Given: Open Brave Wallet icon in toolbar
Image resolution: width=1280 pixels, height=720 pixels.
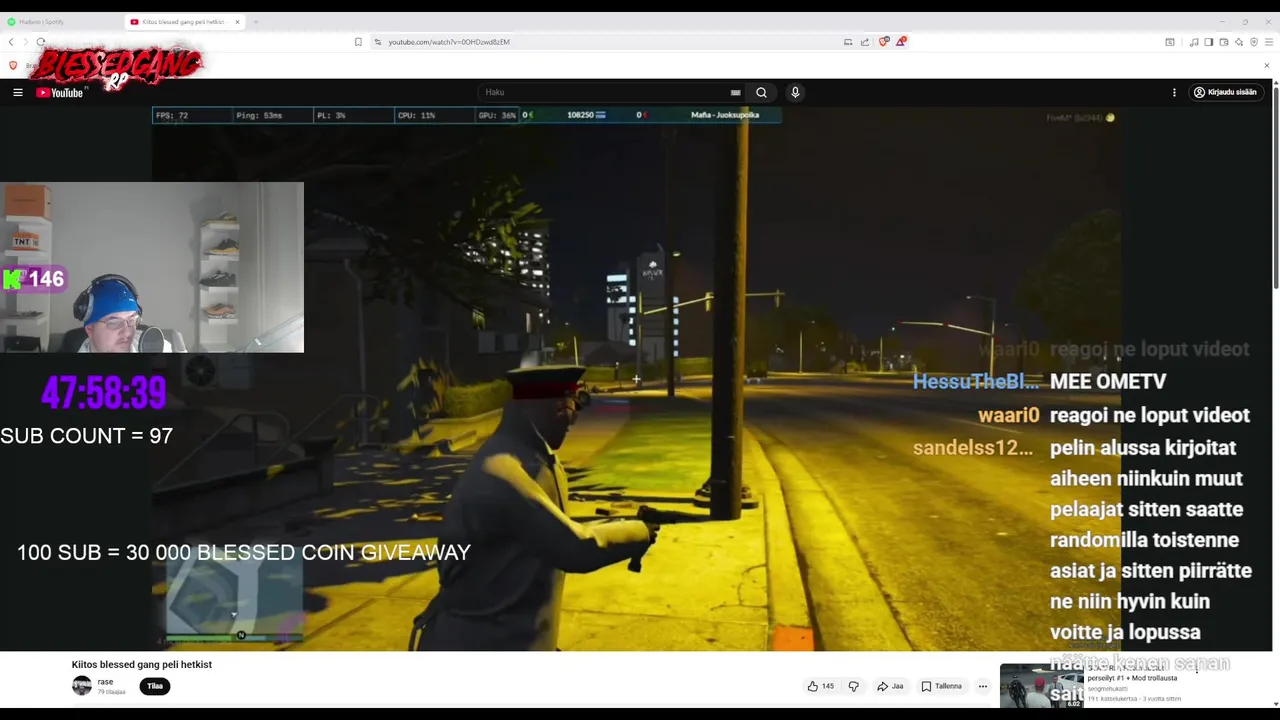Looking at the screenshot, I should click(x=1223, y=42).
